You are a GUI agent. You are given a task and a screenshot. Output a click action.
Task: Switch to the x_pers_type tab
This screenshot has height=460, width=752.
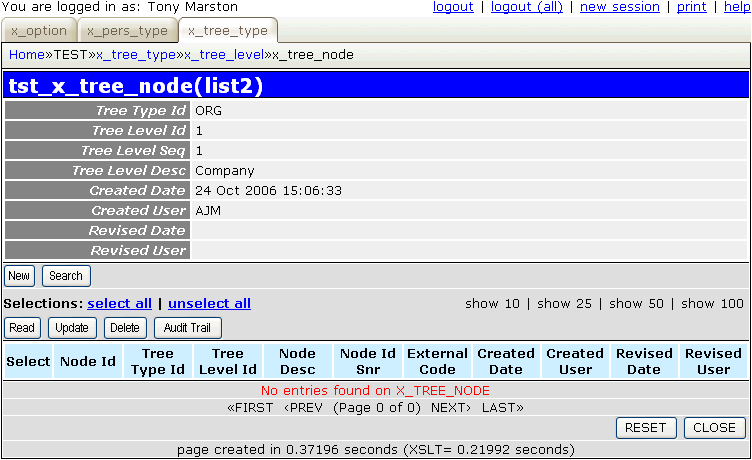pos(126,31)
